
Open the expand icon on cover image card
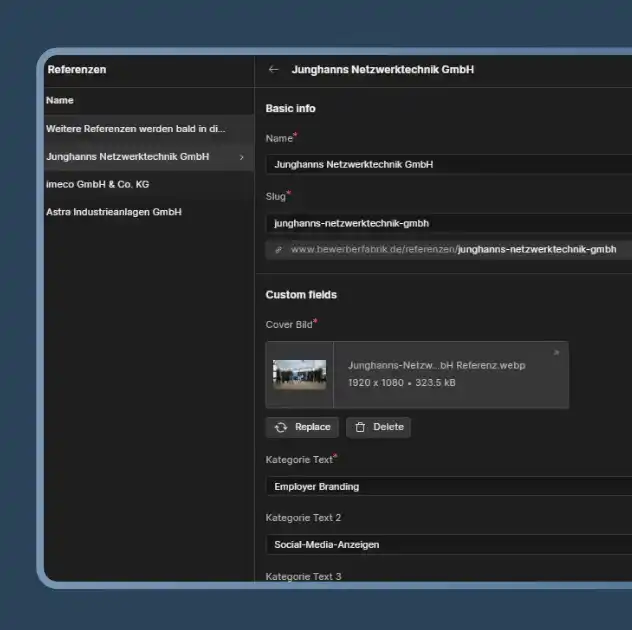click(556, 353)
